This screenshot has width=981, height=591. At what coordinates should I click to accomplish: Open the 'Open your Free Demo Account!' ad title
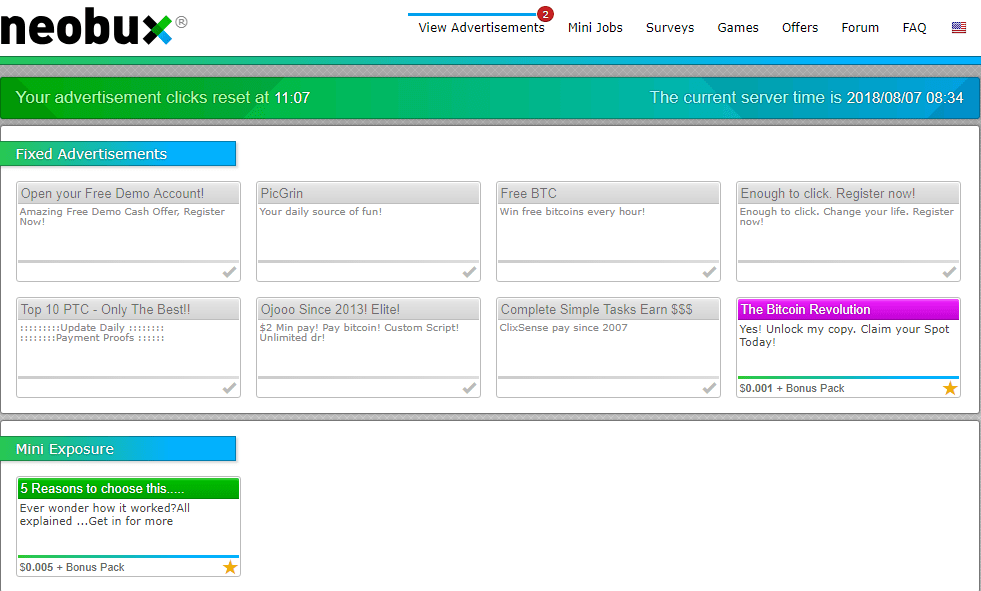tap(113, 193)
